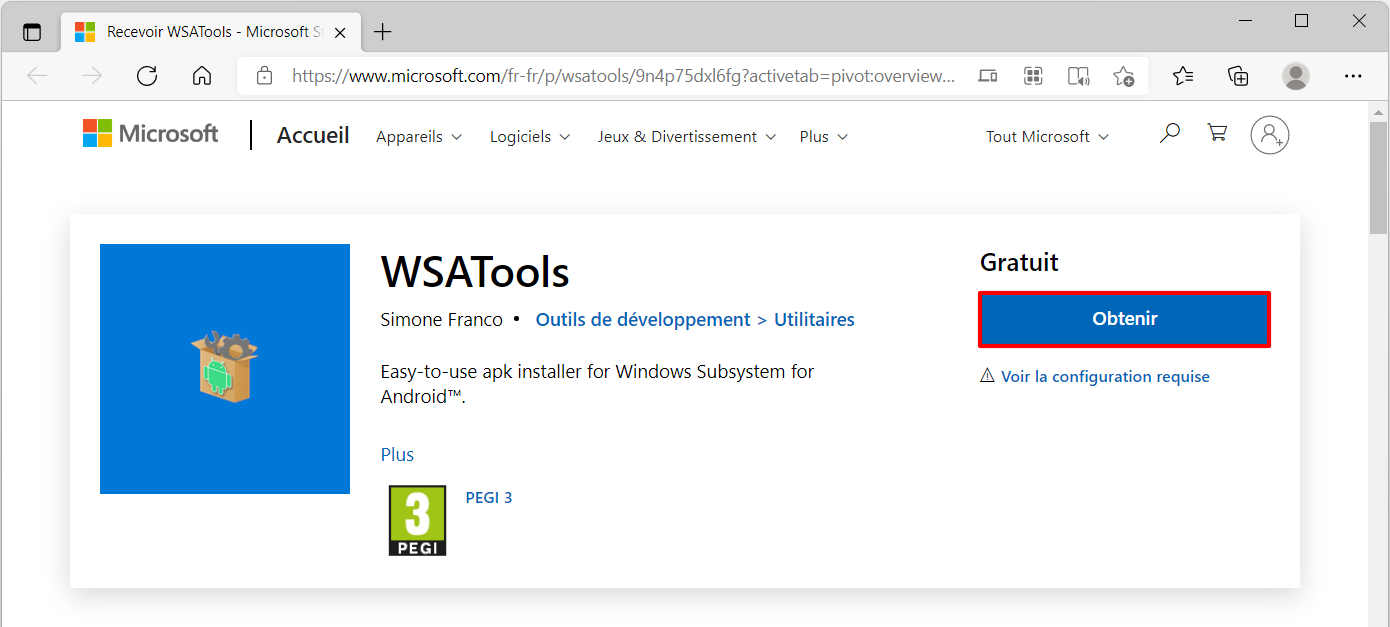Expand the Appareils menu

419,137
